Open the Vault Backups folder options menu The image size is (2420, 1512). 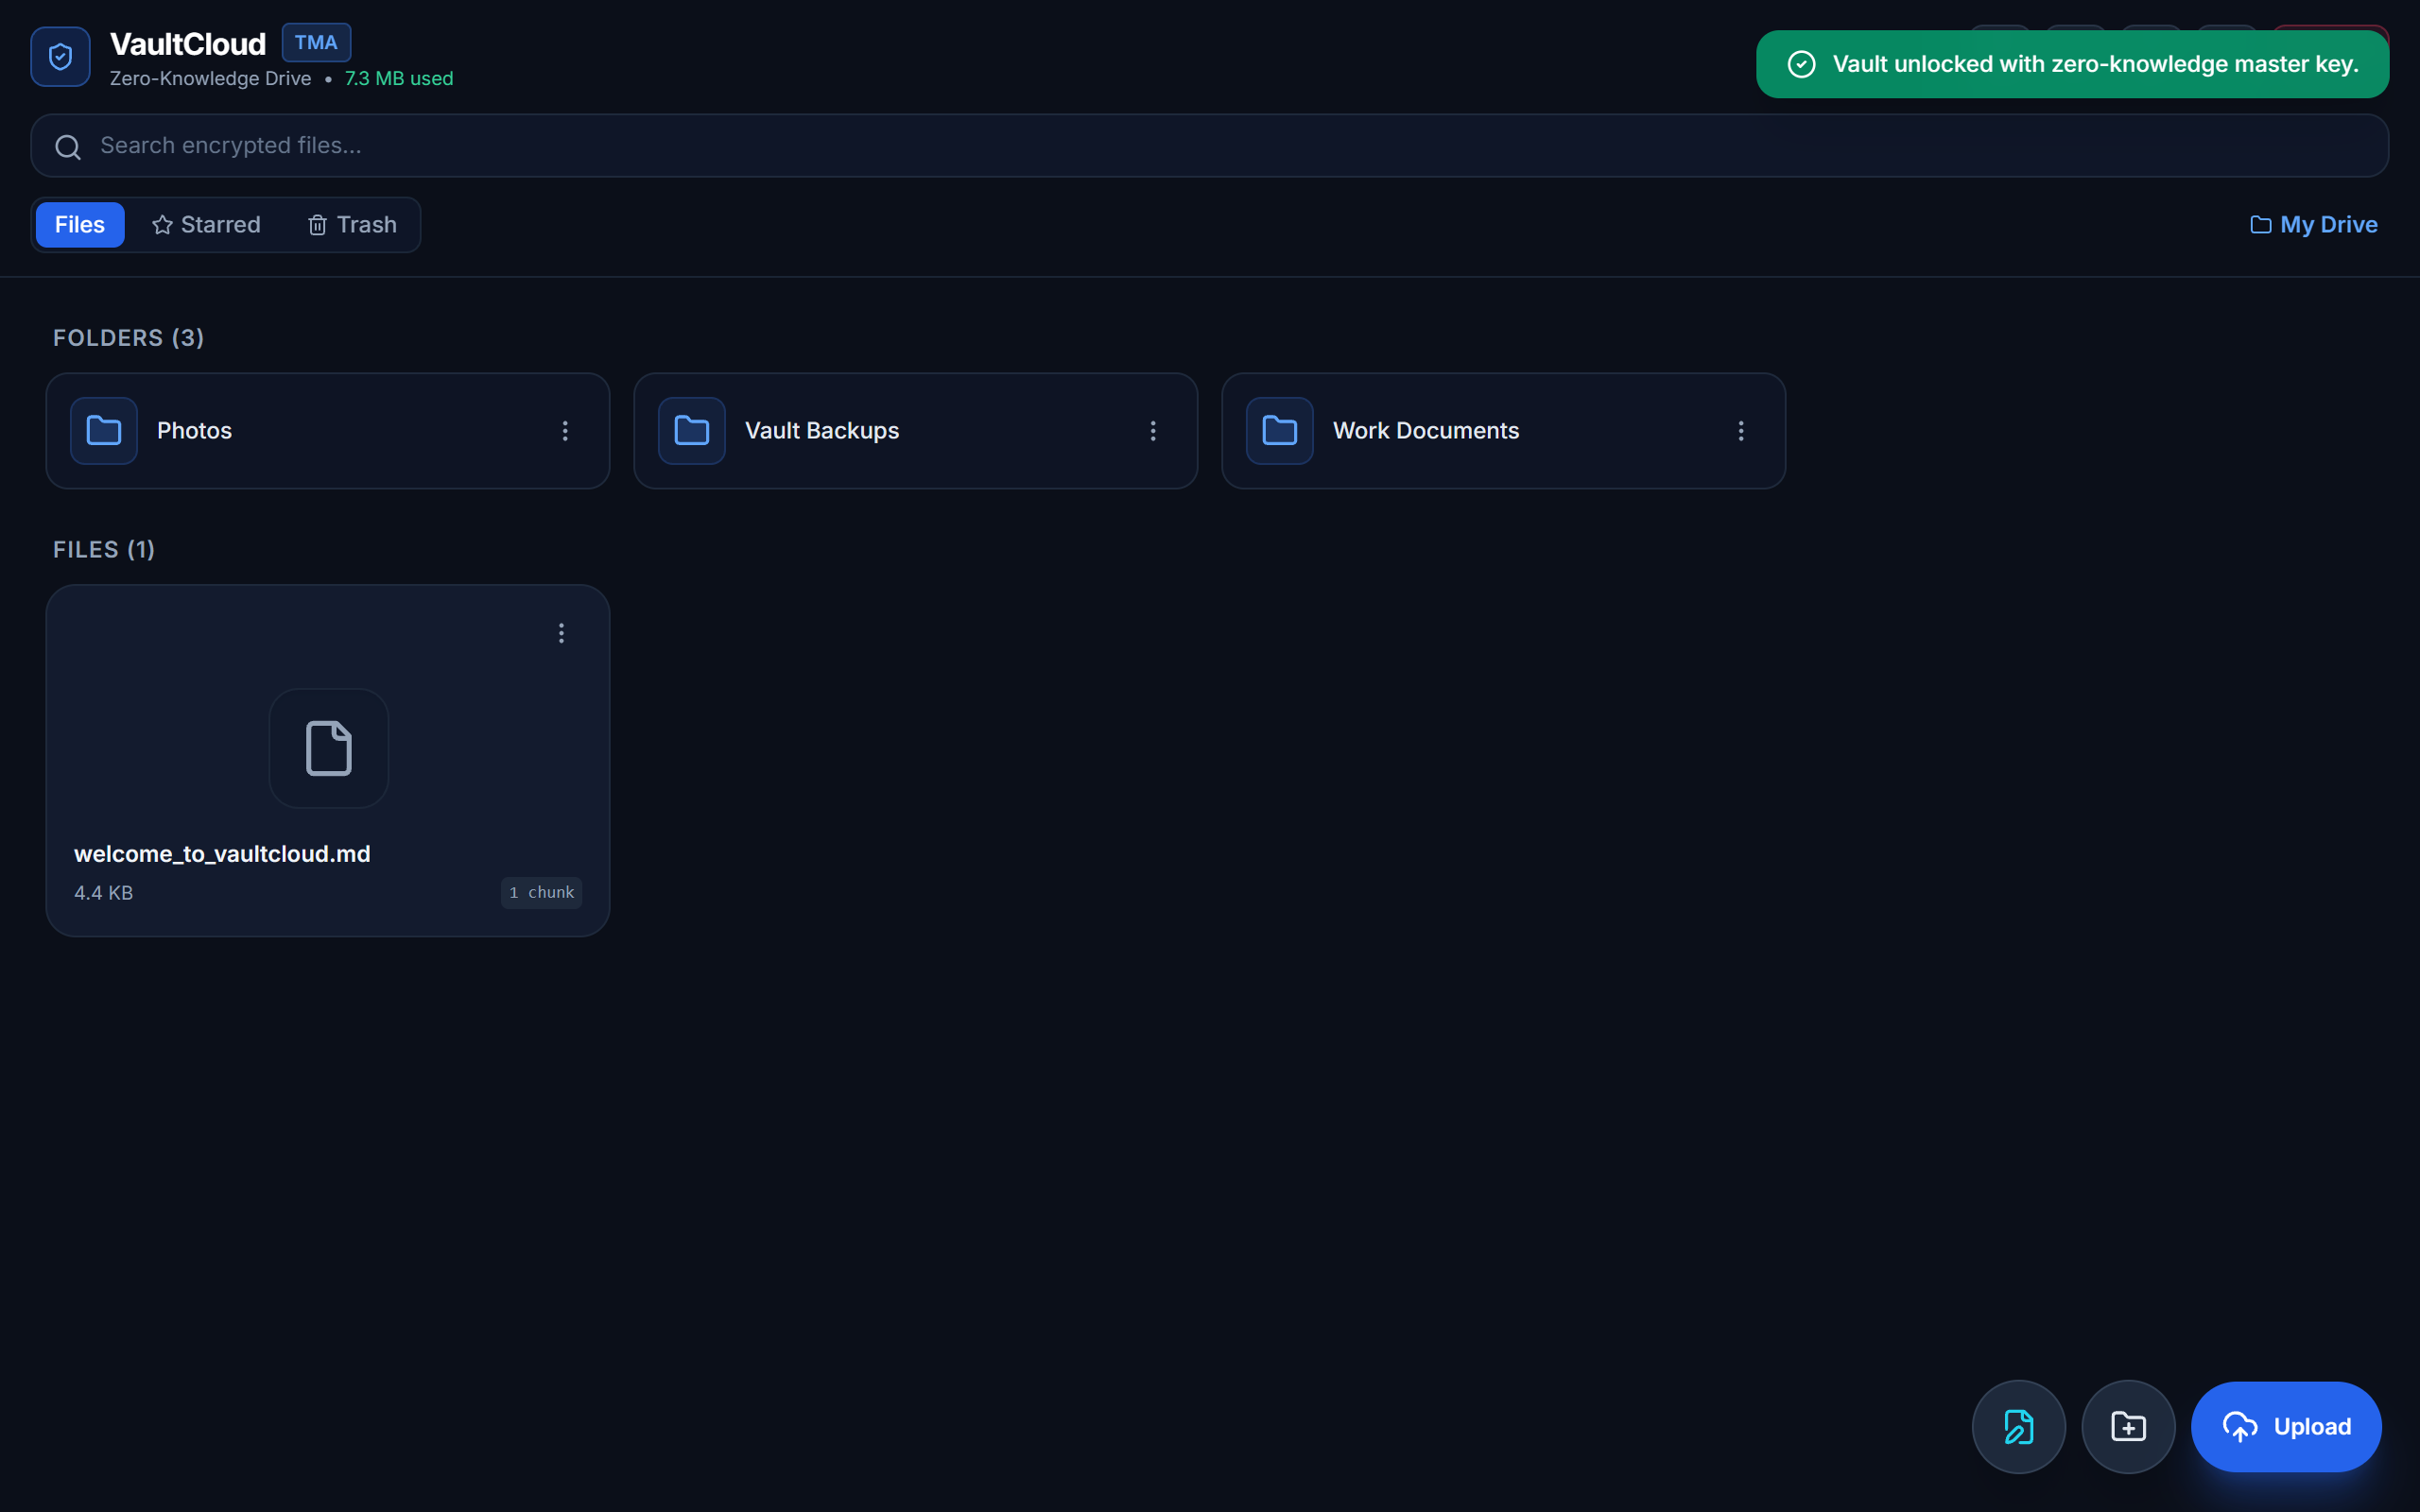(1153, 431)
